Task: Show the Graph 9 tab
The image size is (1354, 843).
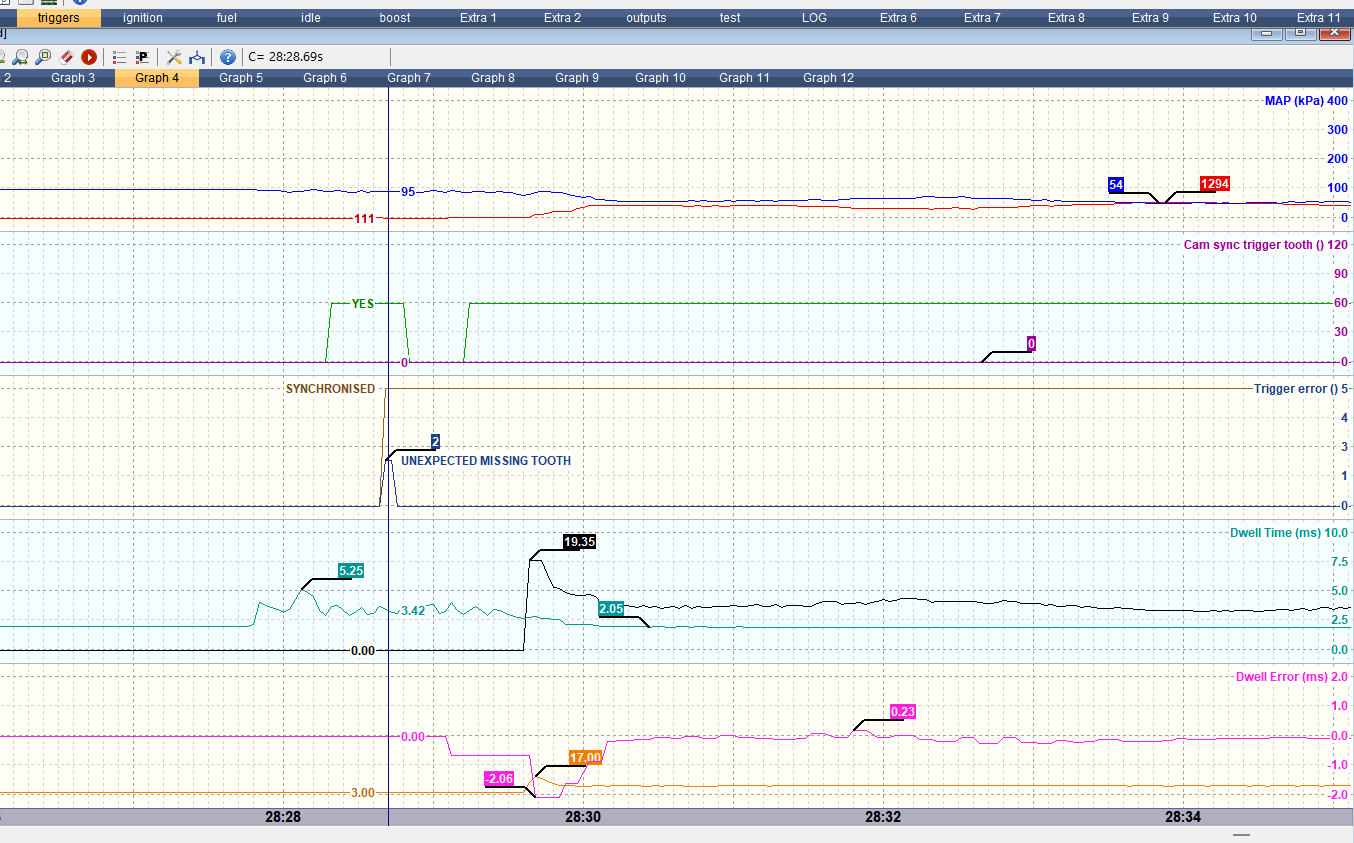Action: pos(577,78)
